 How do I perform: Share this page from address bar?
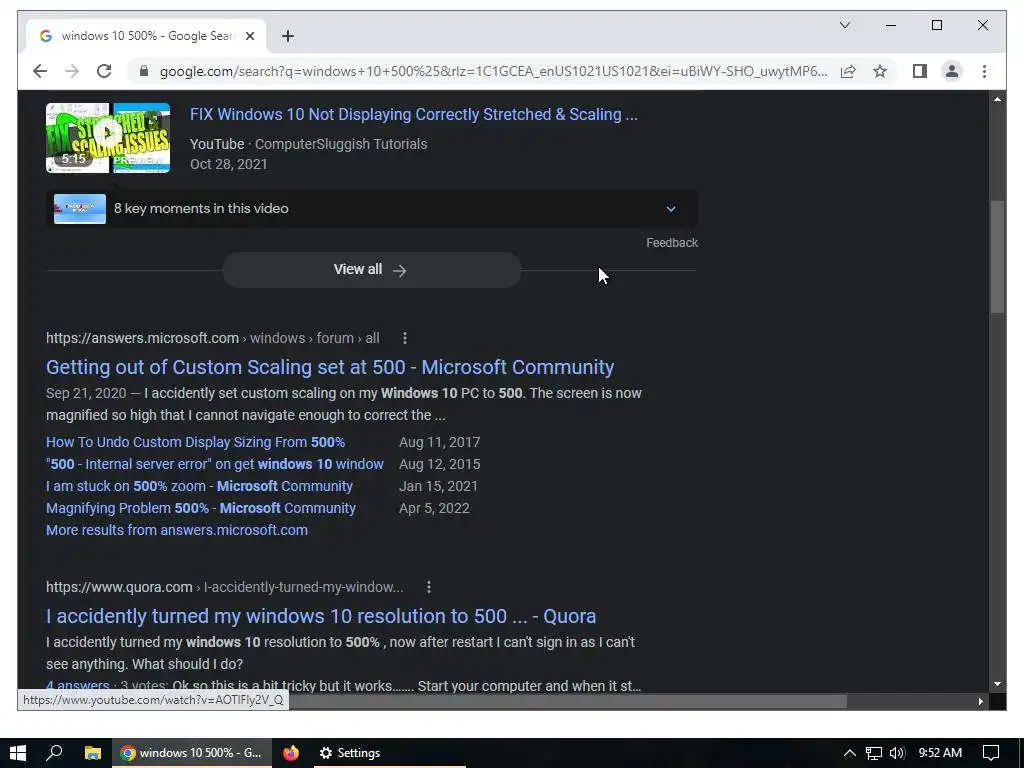(848, 71)
